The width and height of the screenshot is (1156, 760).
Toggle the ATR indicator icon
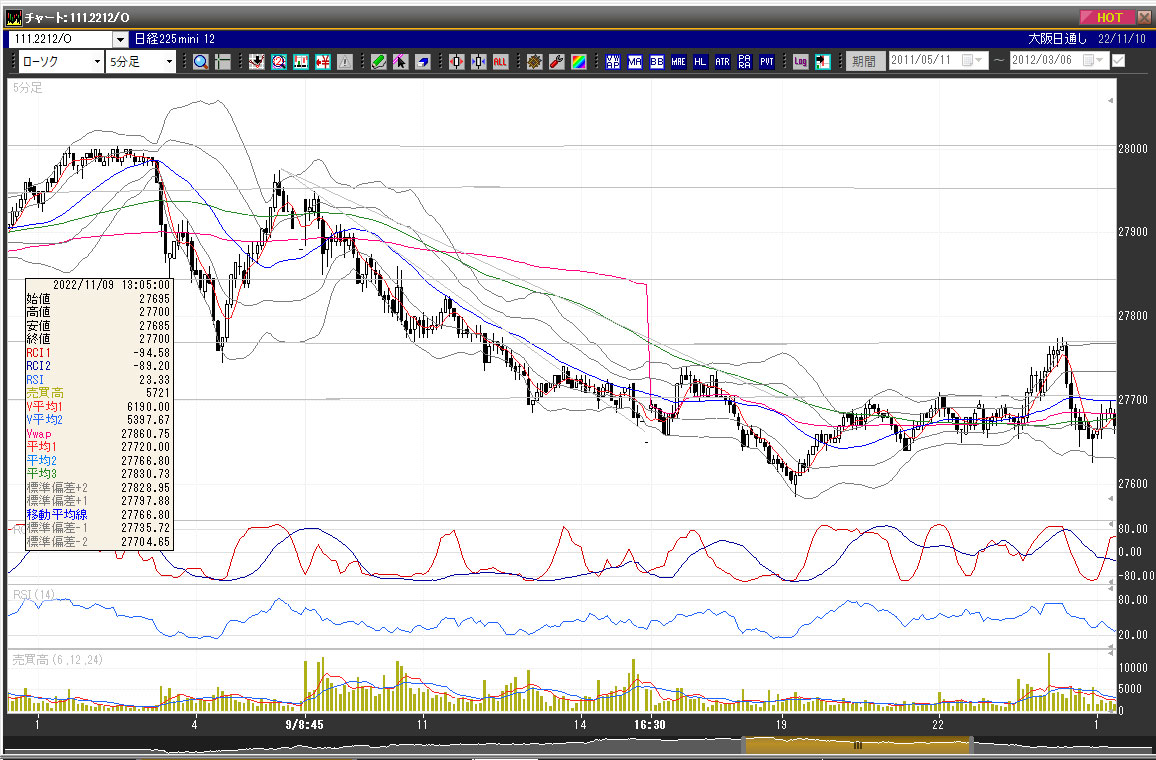pos(722,62)
